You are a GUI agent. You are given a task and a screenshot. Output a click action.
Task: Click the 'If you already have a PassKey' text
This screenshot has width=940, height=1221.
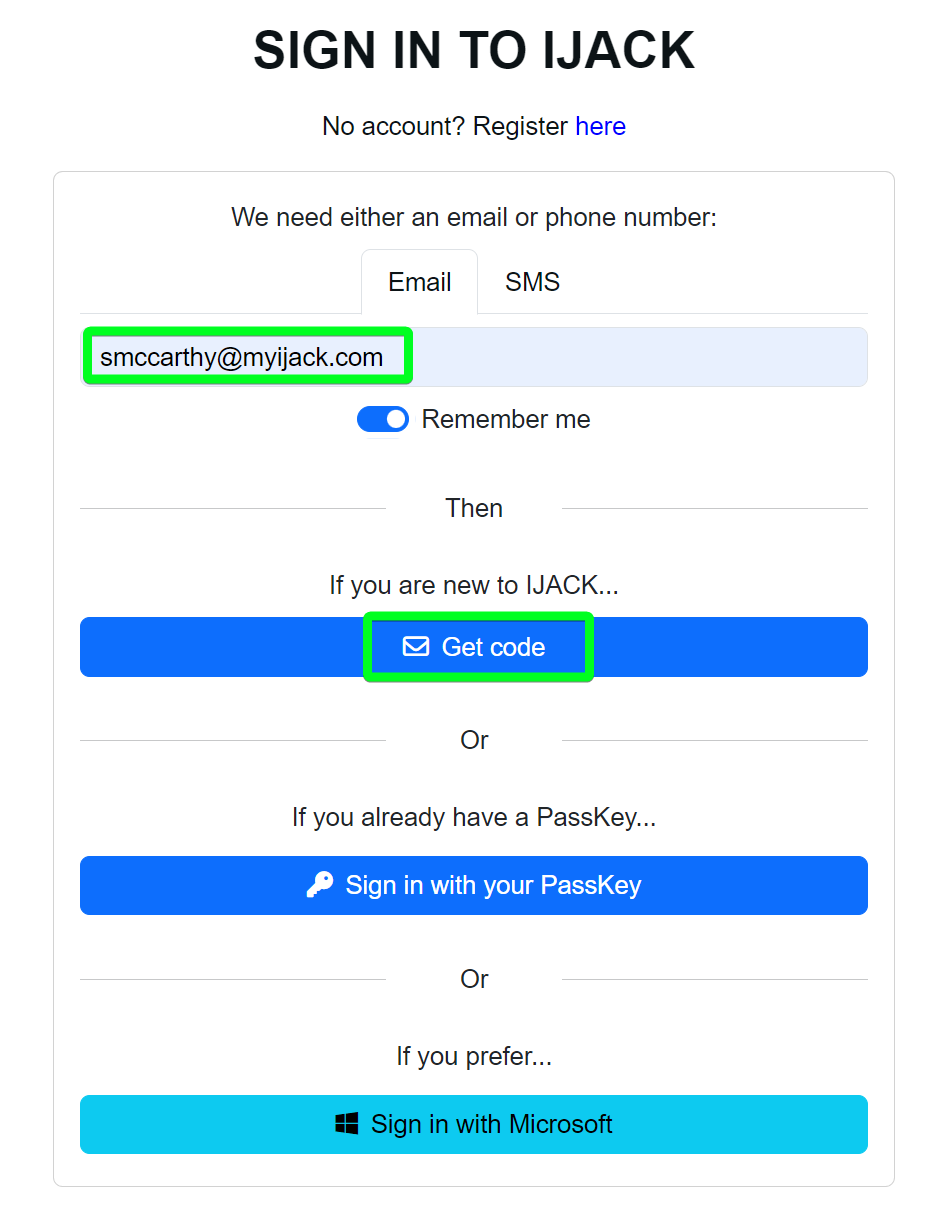pyautogui.click(x=474, y=817)
